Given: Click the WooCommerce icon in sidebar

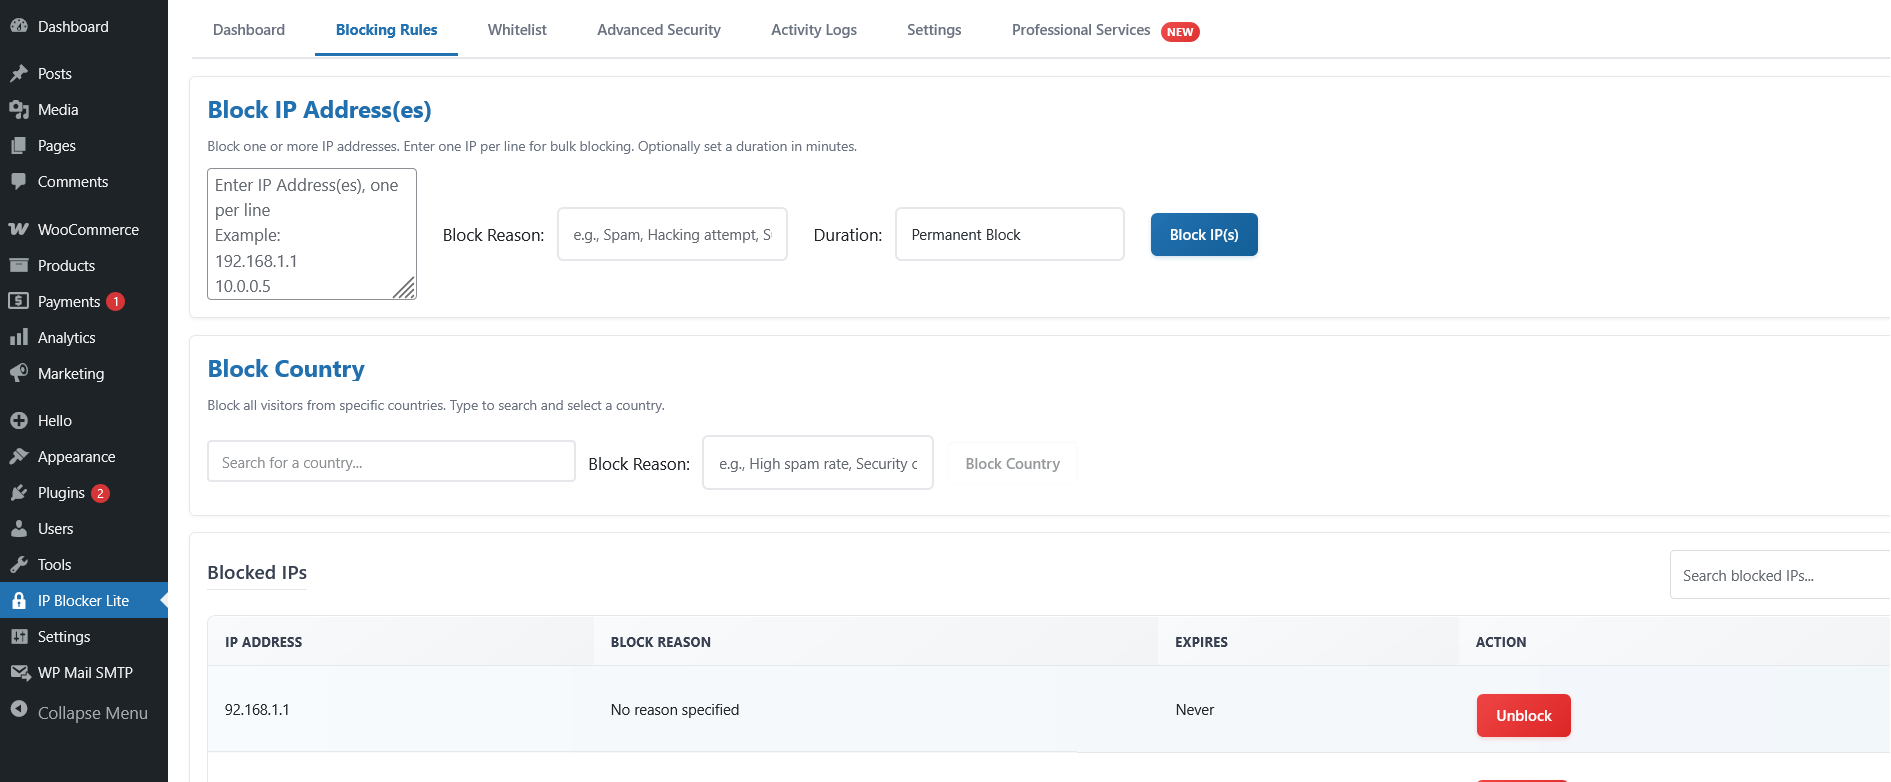Looking at the screenshot, I should coord(19,229).
